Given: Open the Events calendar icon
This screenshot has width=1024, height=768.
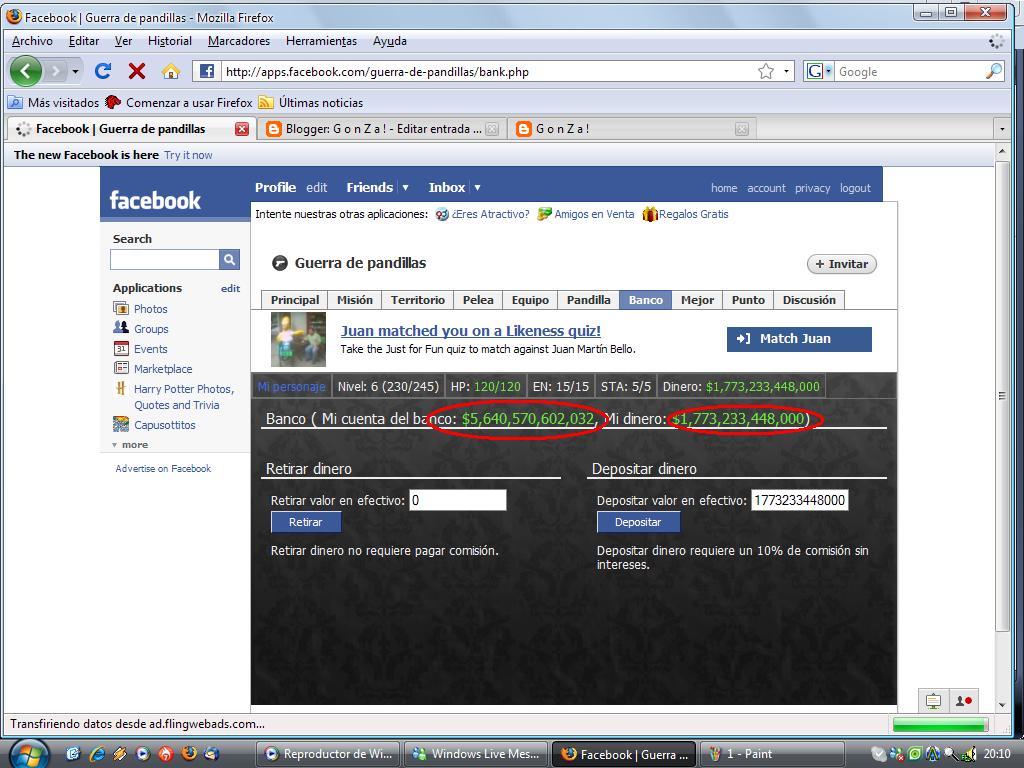Looking at the screenshot, I should tap(121, 348).
